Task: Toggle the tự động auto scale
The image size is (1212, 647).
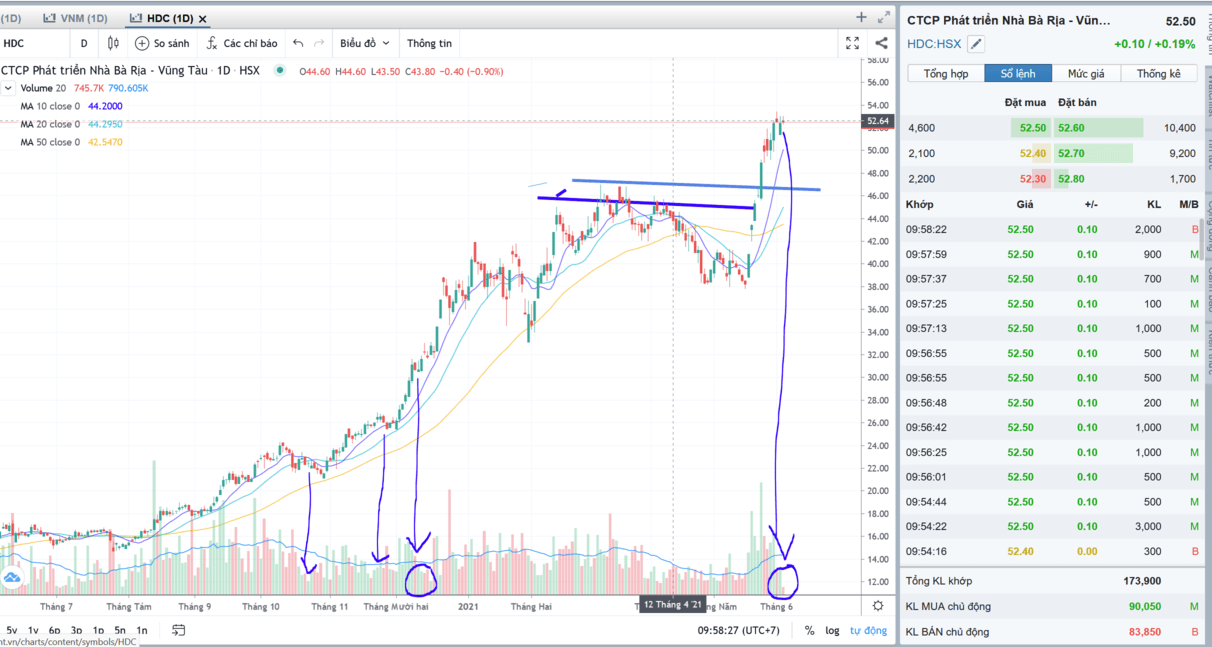Action: (x=868, y=630)
